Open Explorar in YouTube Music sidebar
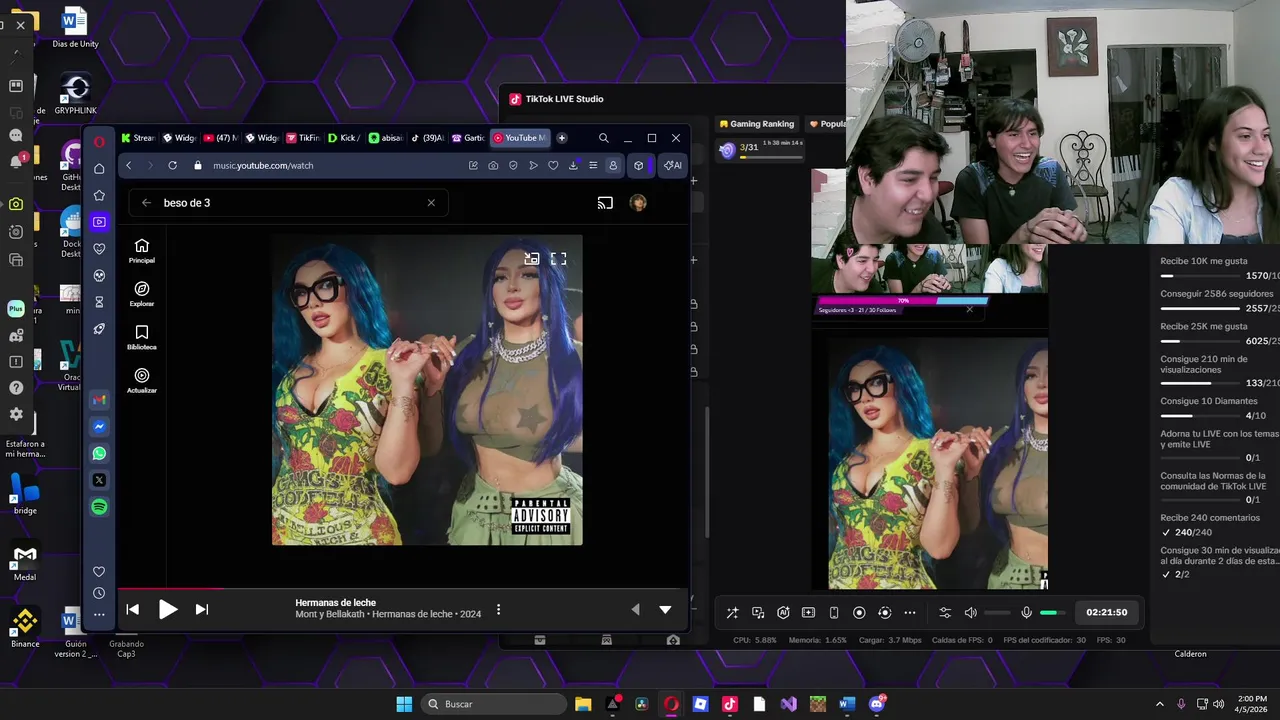 141,294
